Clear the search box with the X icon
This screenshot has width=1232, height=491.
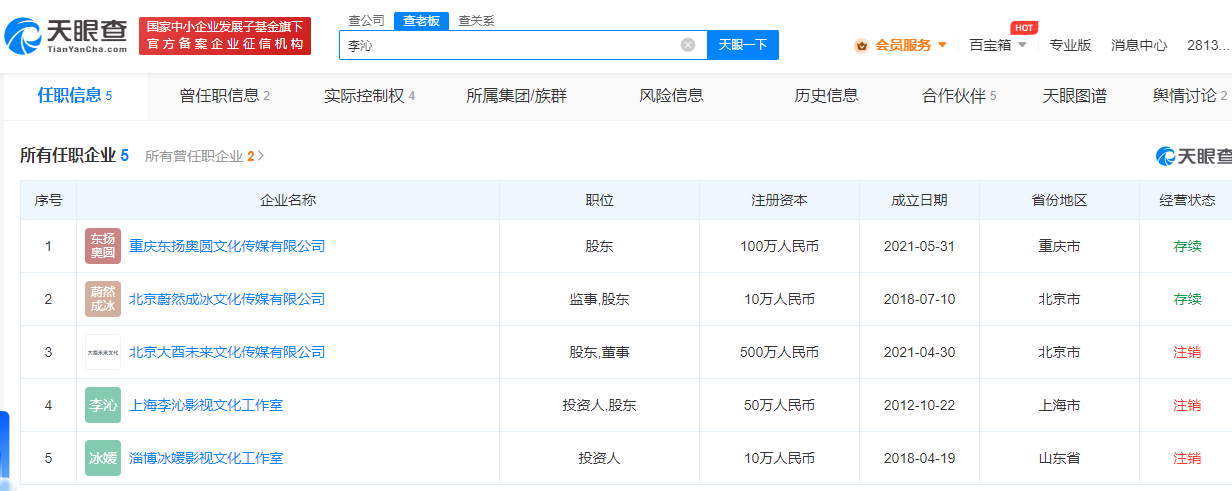click(688, 45)
